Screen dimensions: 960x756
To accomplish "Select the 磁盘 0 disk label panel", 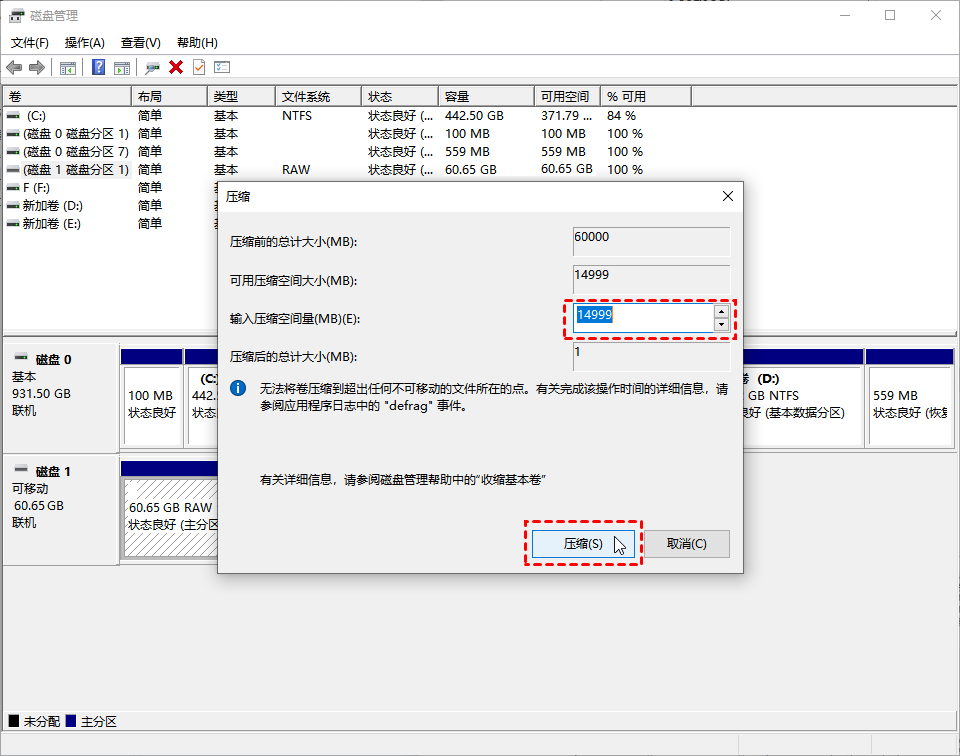I will point(60,397).
